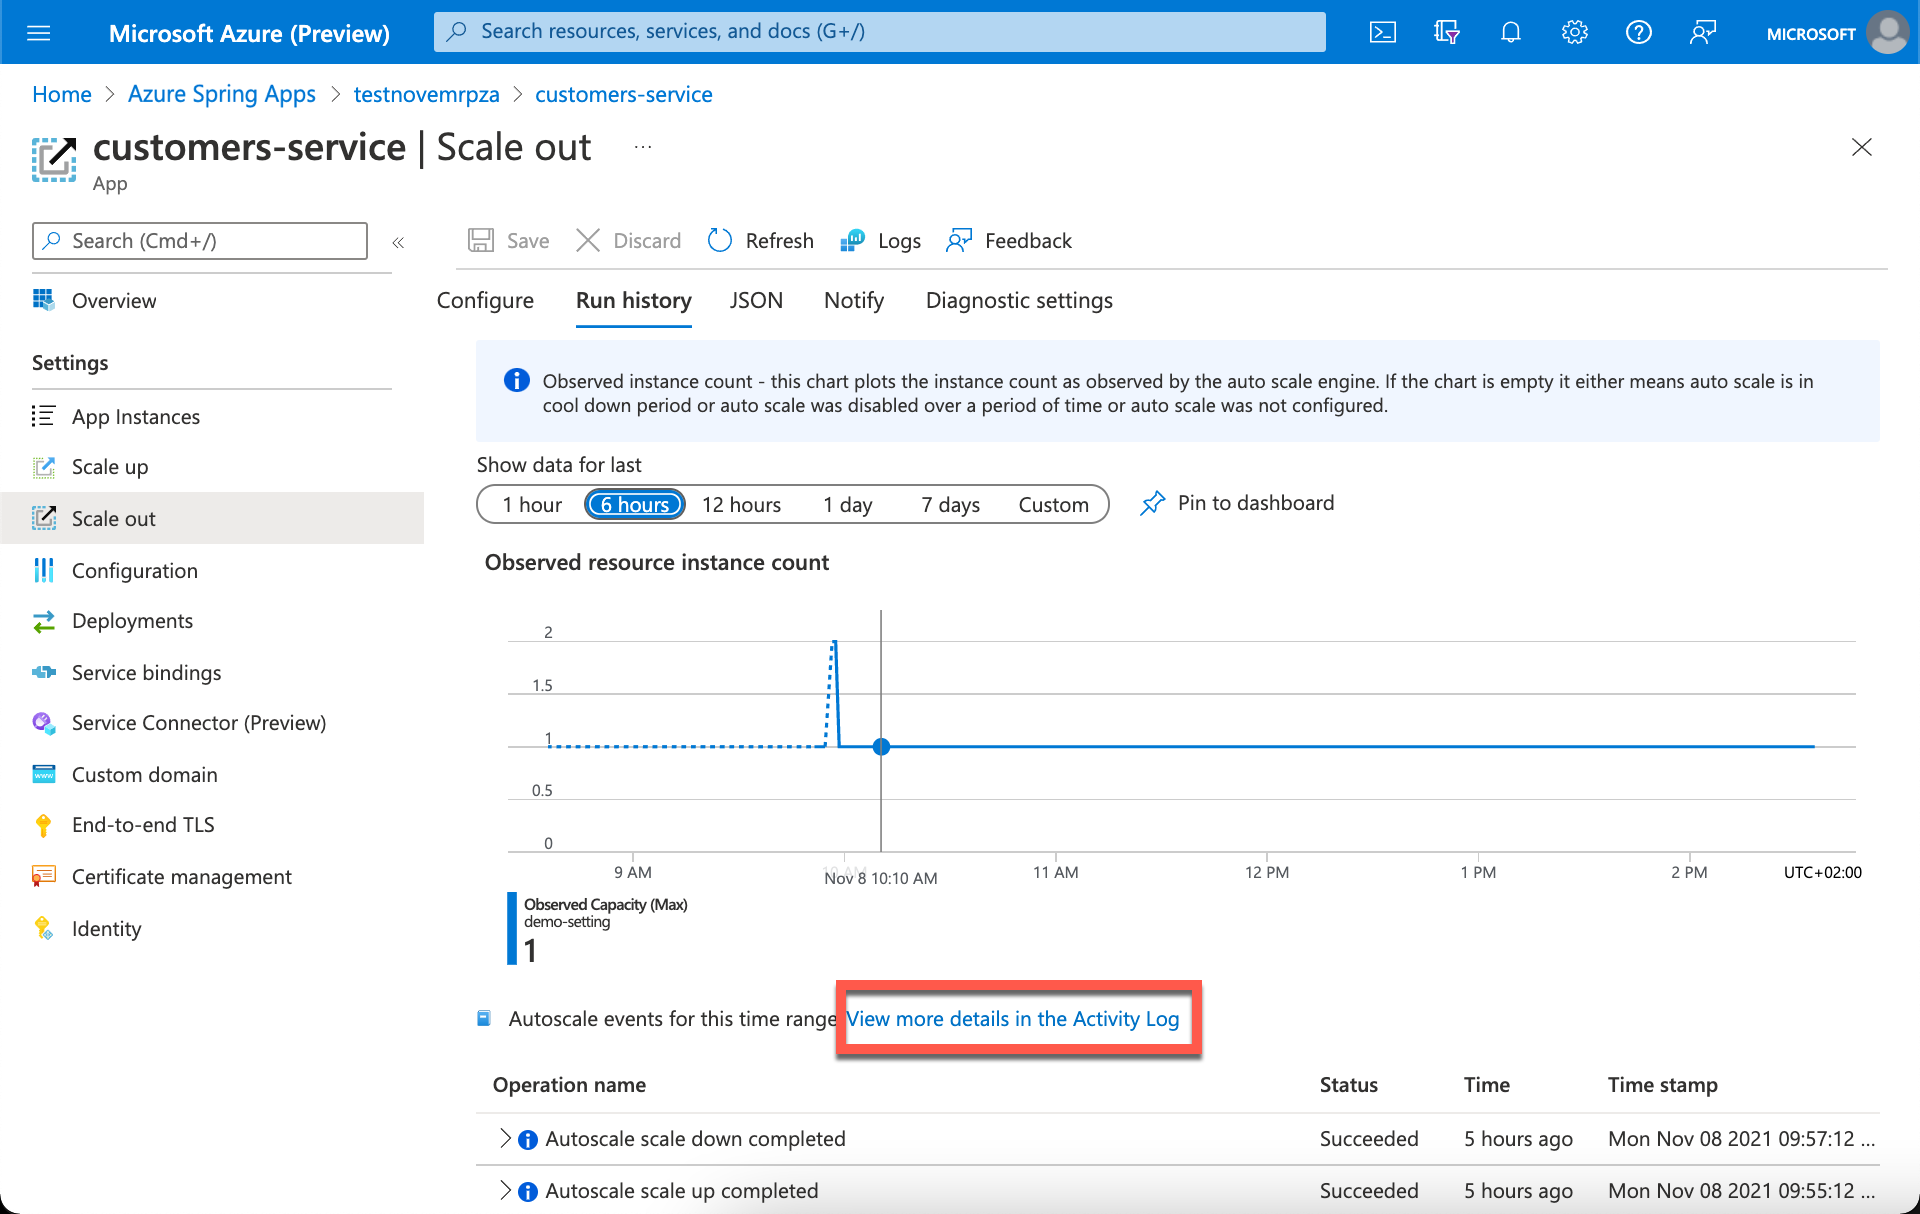
Task: Select the 12 hours time range
Action: 742,504
